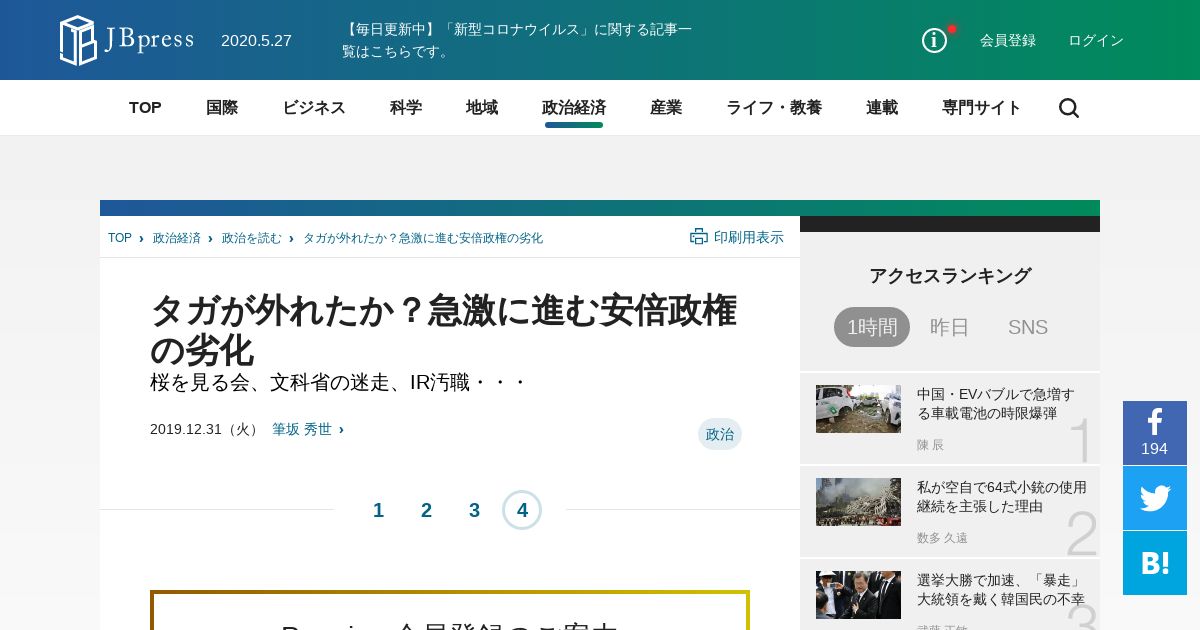Click the date text 2020.5.27 in the header
The height and width of the screenshot is (630, 1200).
click(x=256, y=40)
